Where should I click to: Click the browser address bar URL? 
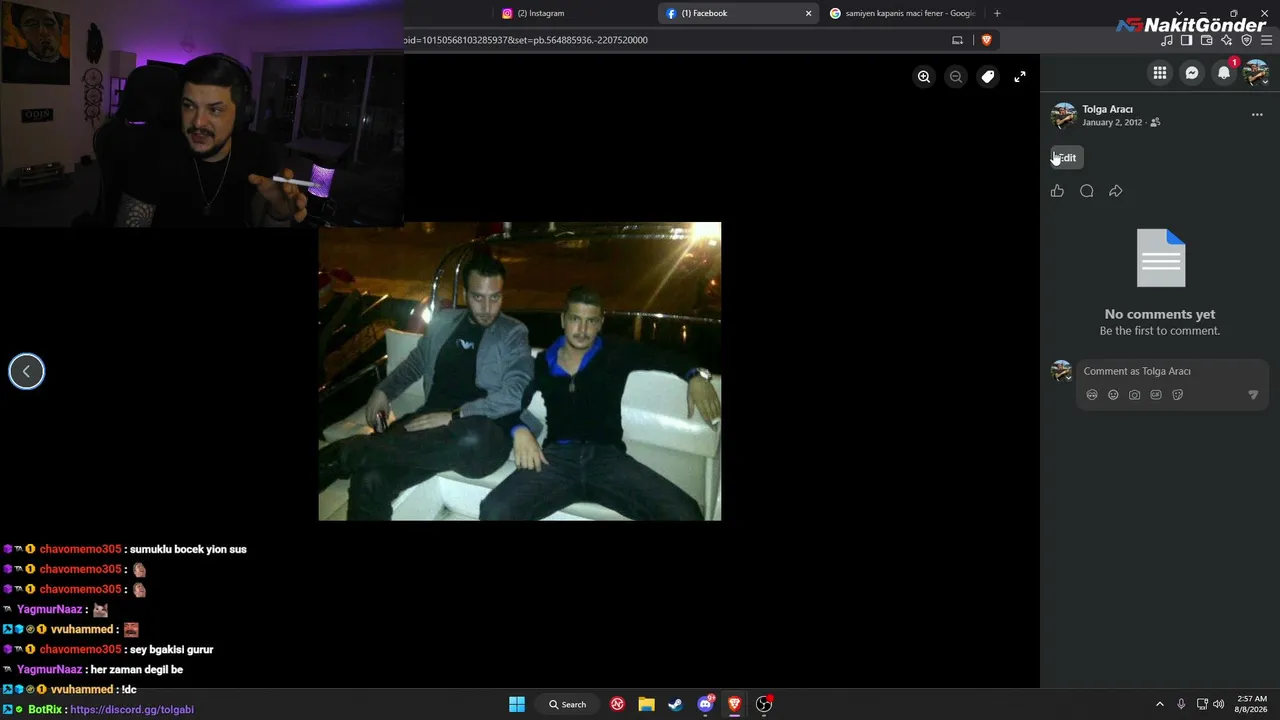tap(526, 40)
